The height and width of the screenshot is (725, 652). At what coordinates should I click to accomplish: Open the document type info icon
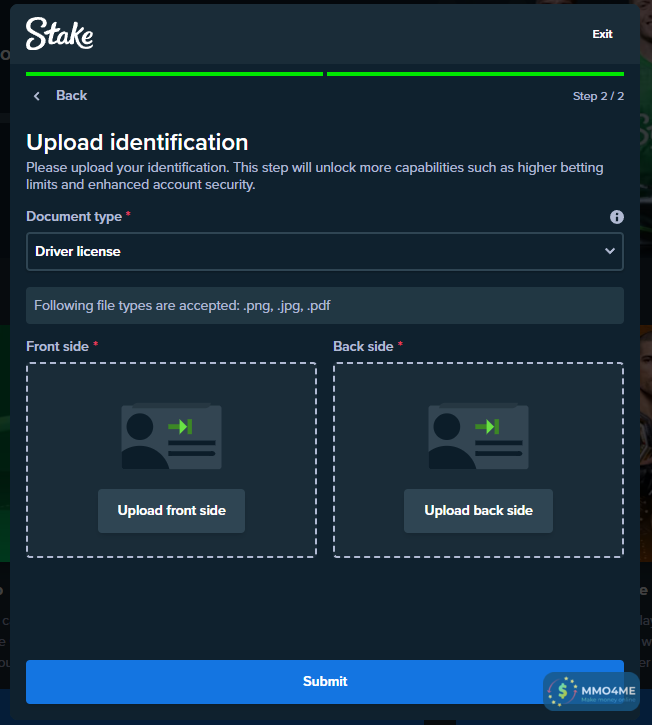(616, 217)
